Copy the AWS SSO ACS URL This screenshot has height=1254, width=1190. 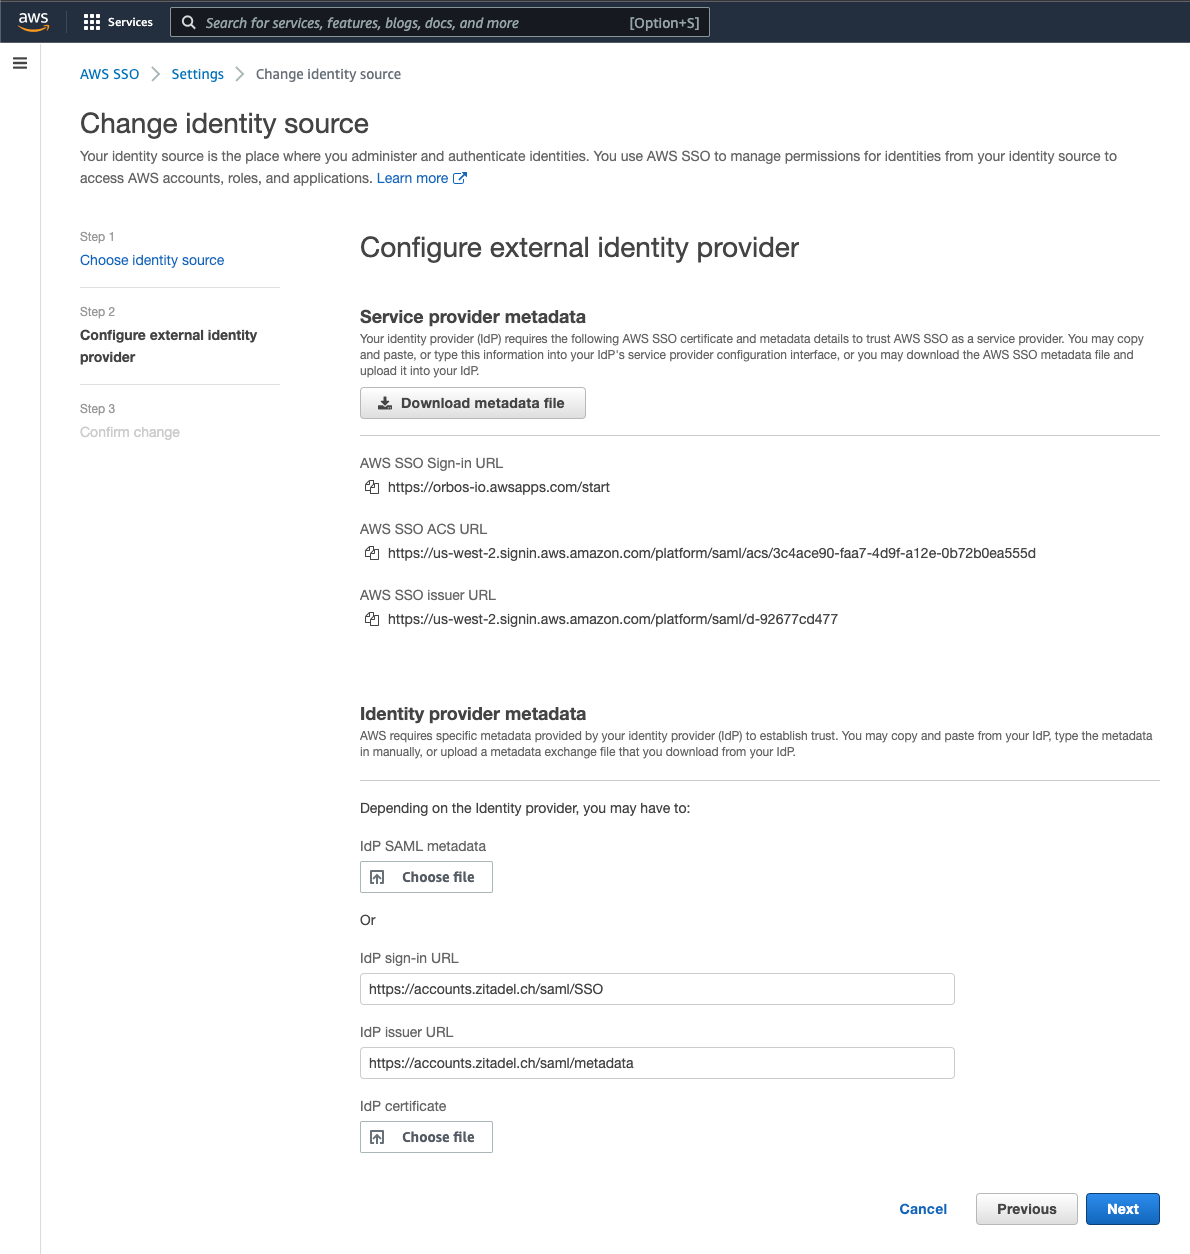click(372, 553)
